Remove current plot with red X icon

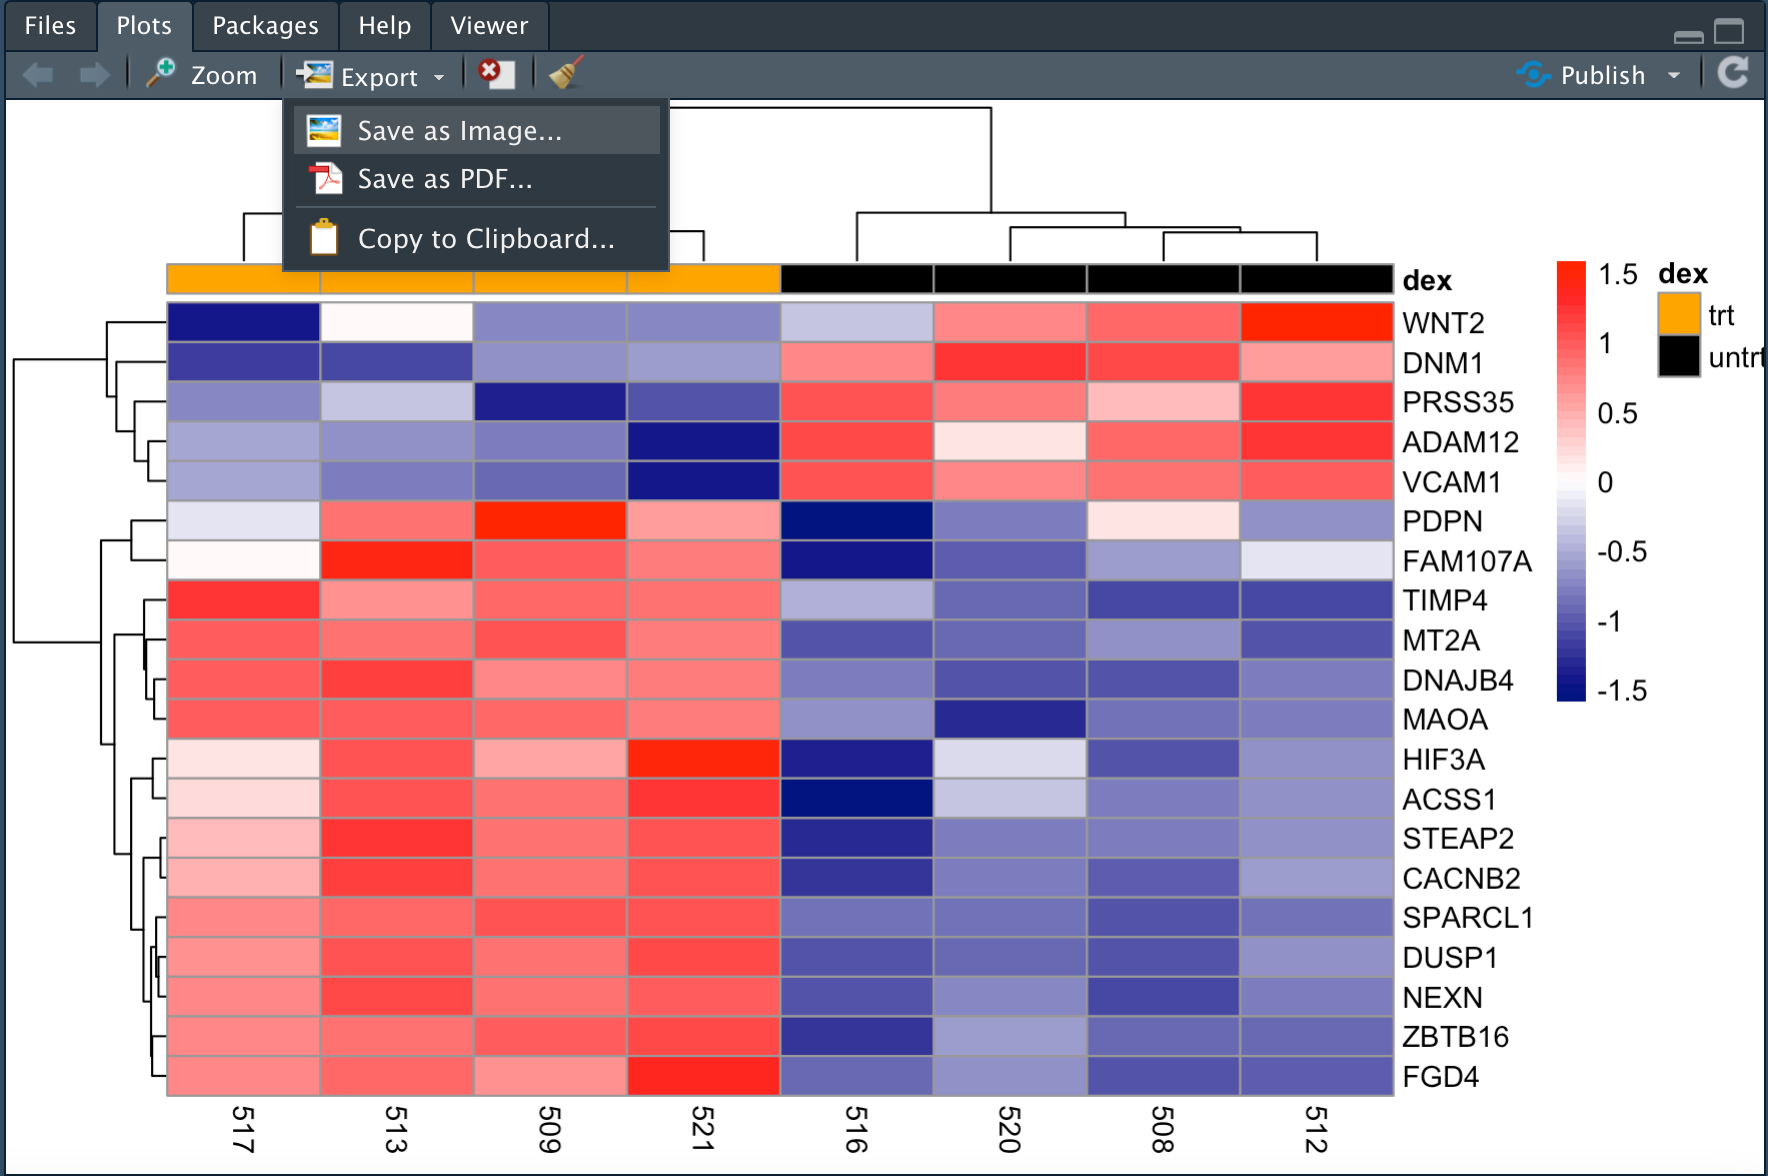tap(495, 74)
